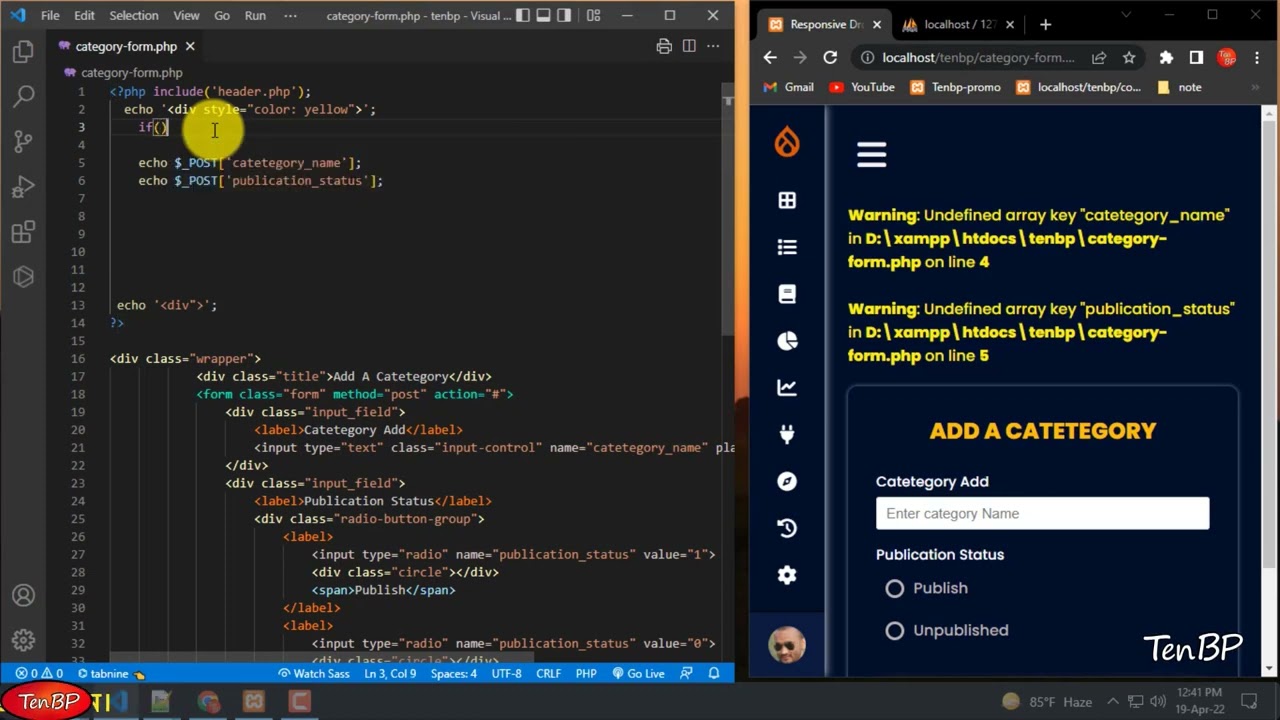The height and width of the screenshot is (720, 1280).
Task: Open the Run menu
Action: 255,16
